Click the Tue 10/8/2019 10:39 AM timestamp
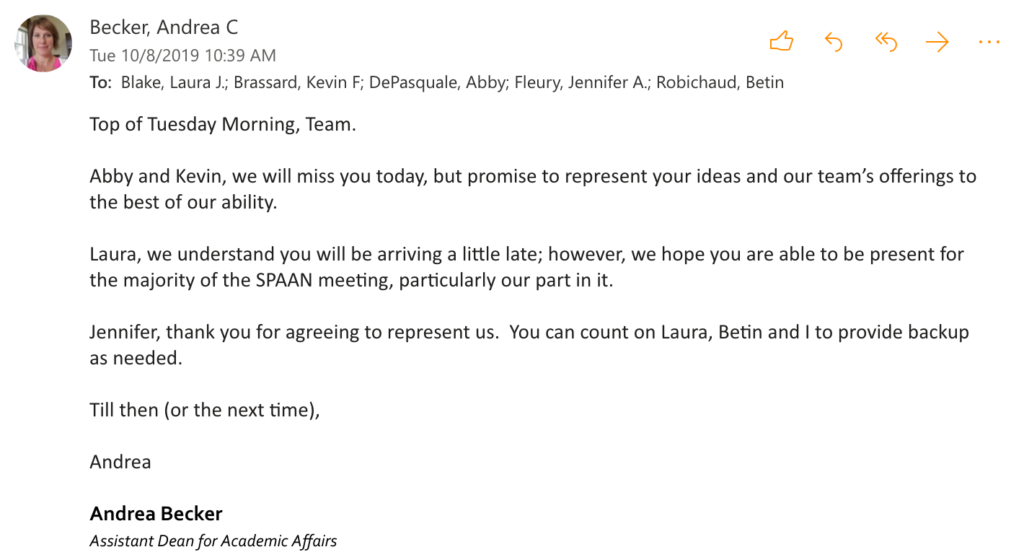 click(183, 56)
